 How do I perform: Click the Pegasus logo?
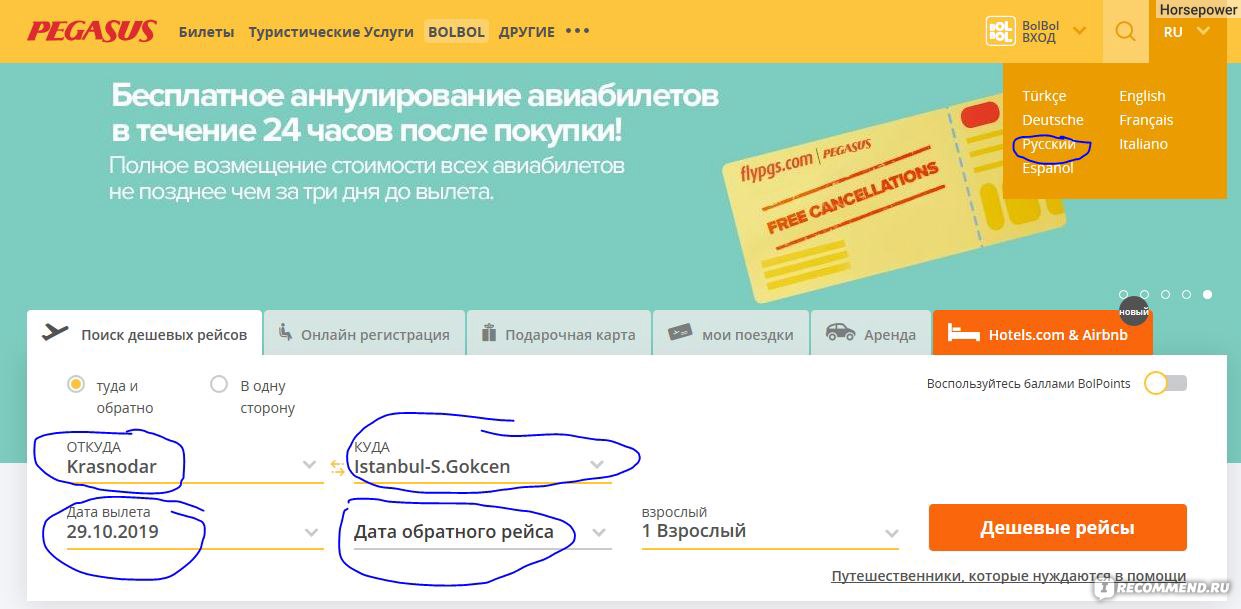pyautogui.click(x=91, y=31)
